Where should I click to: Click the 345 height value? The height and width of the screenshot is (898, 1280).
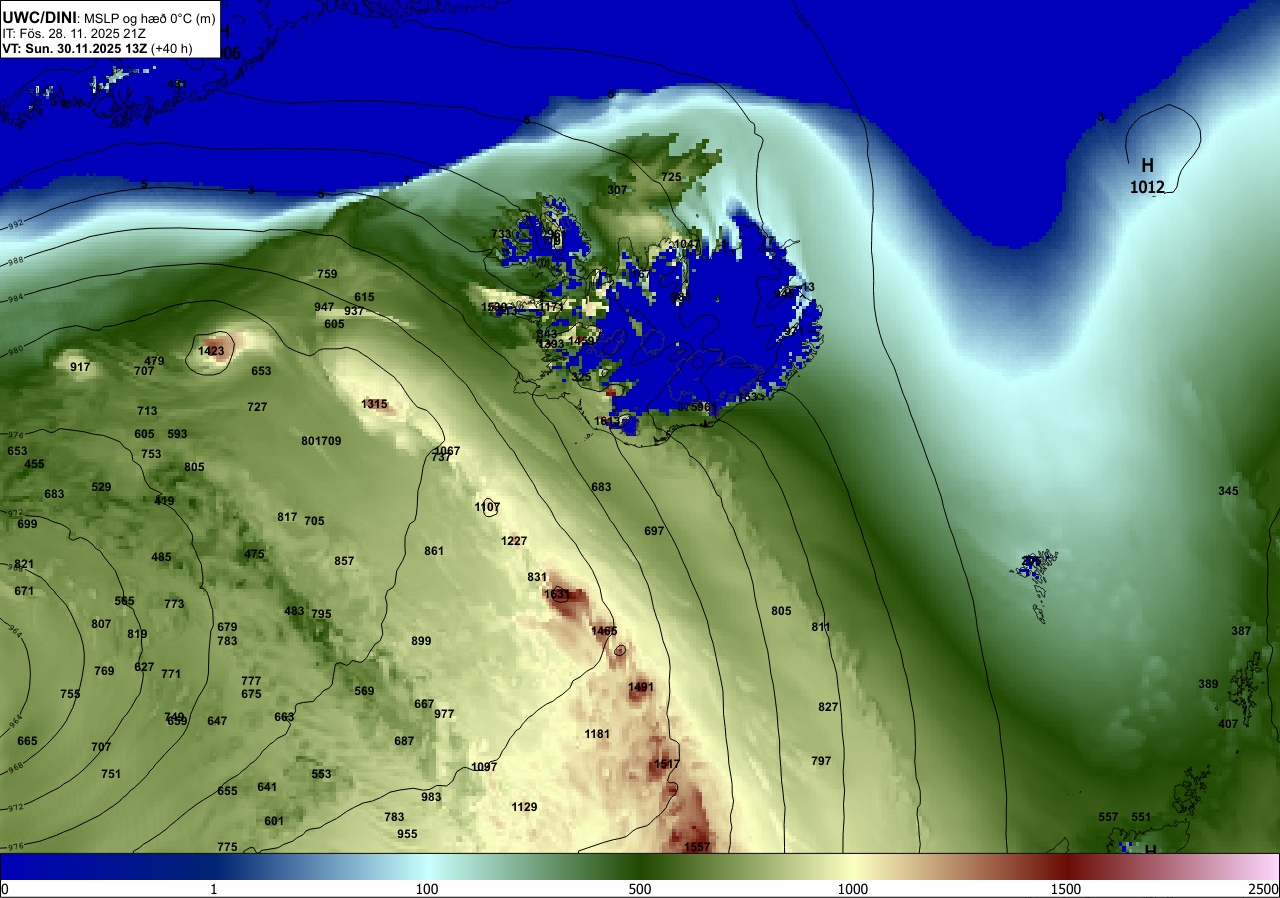[x=1228, y=491]
